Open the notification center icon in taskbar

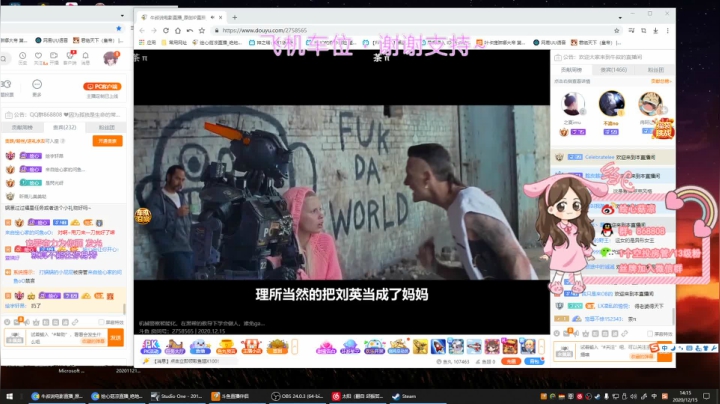706,396
